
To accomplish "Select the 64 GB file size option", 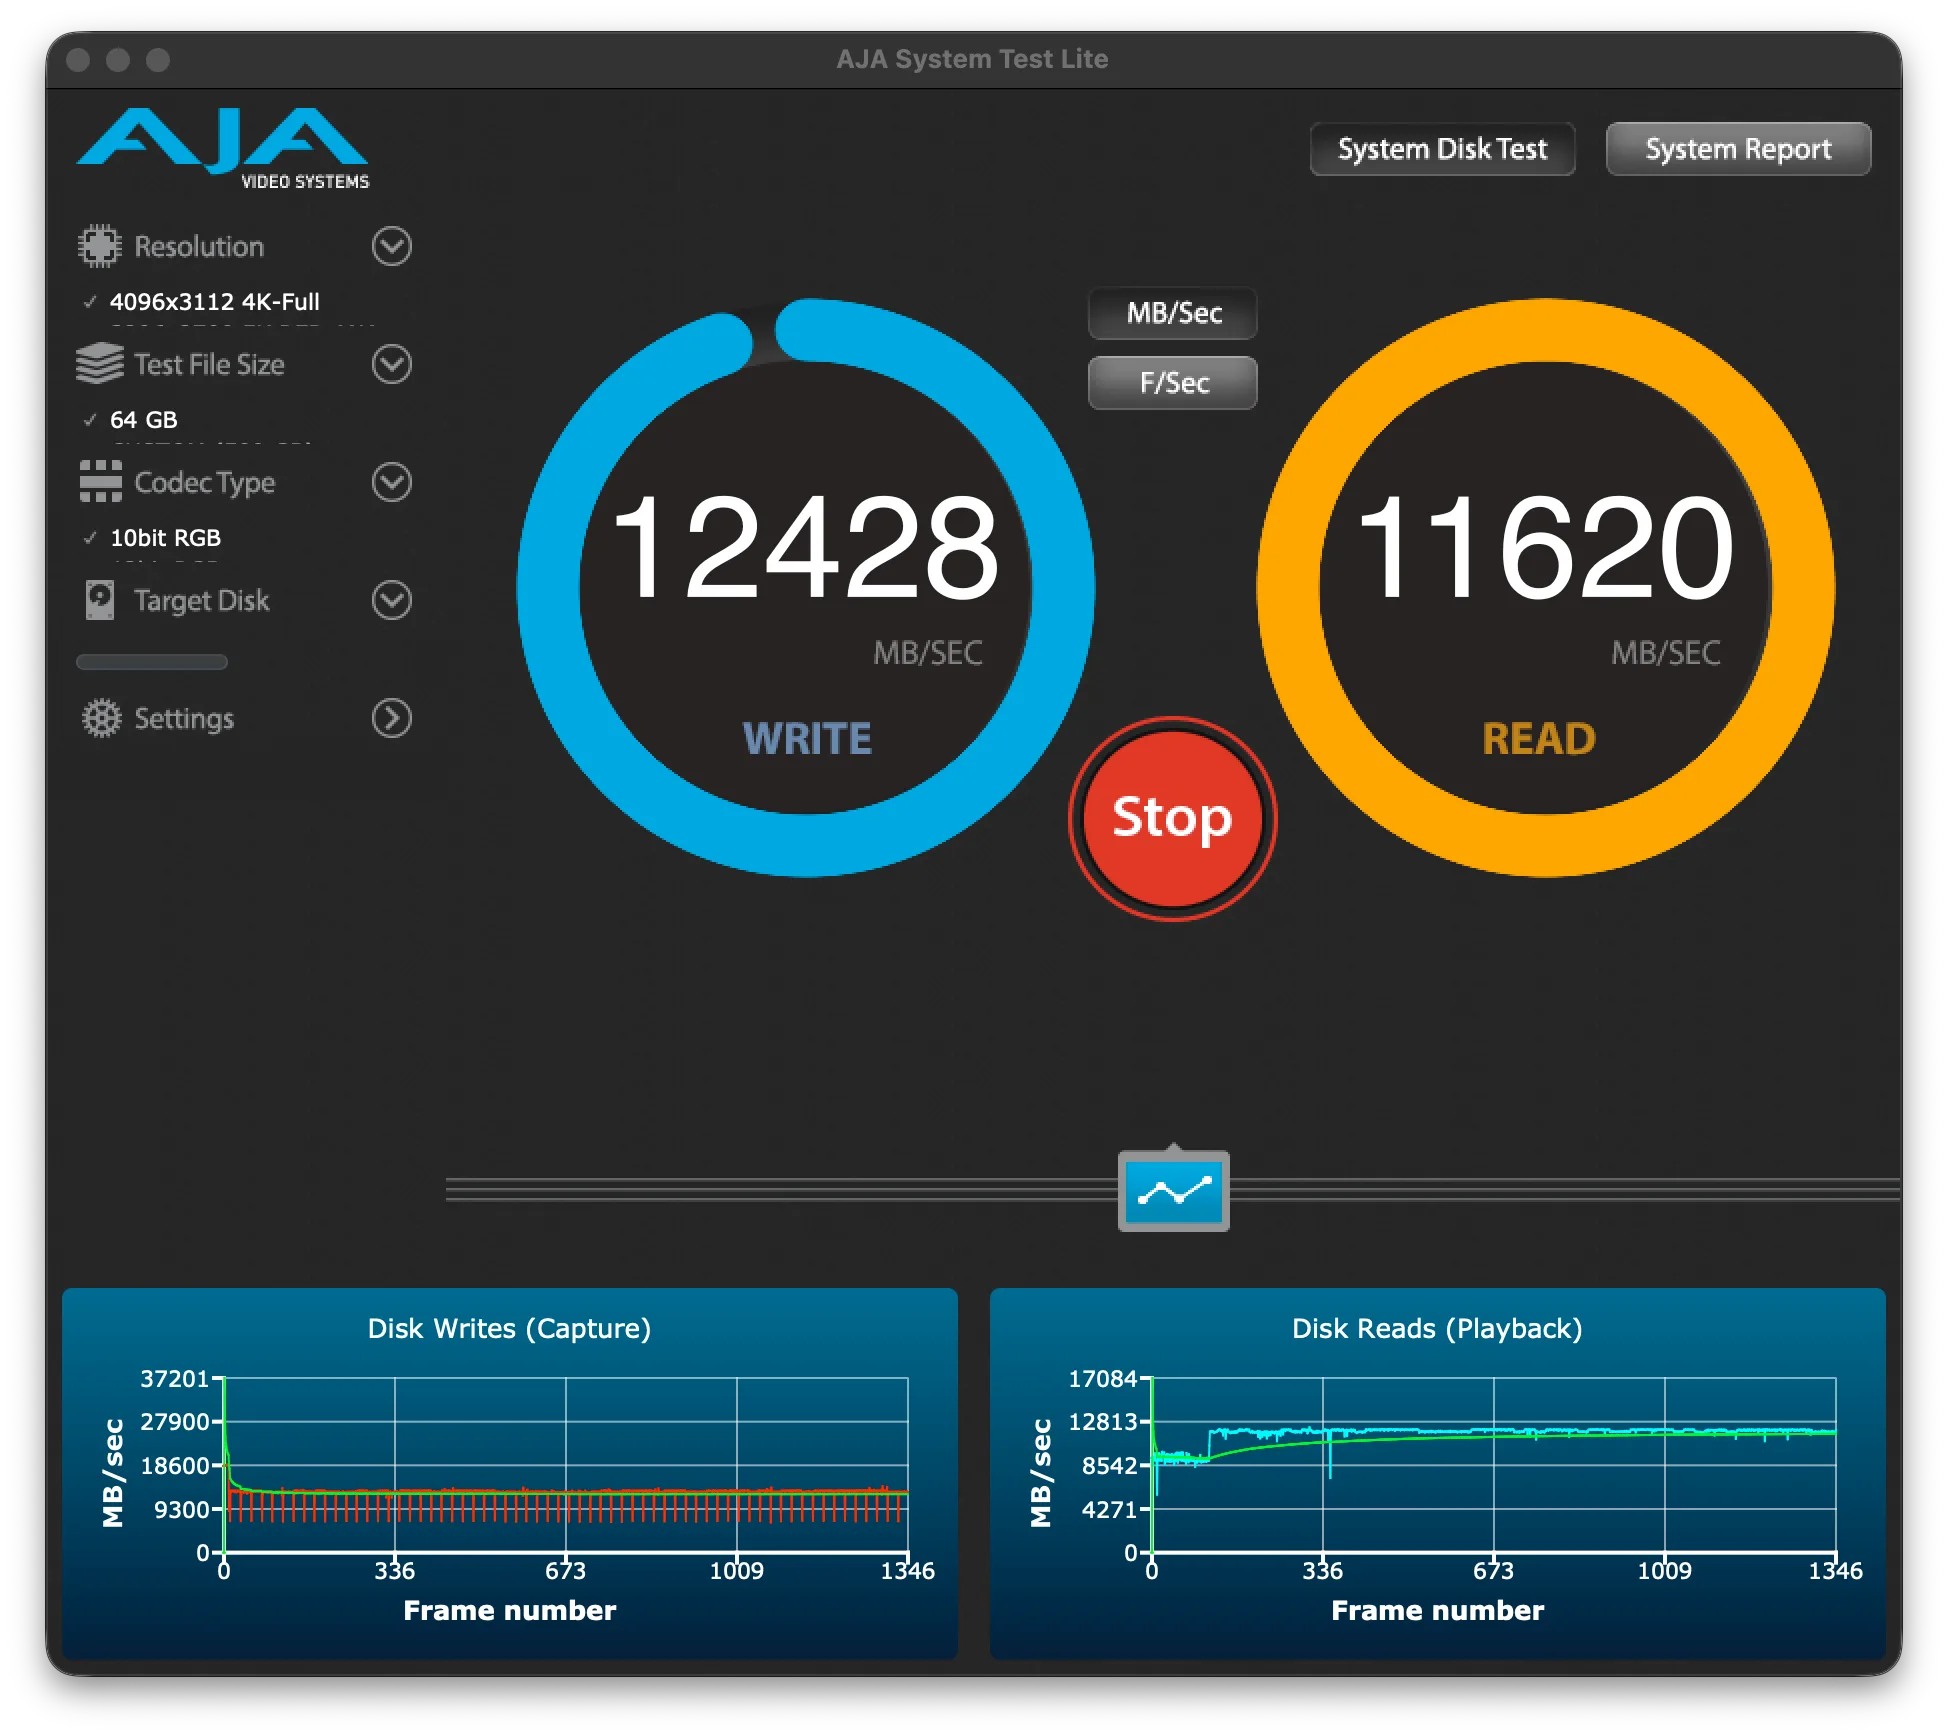I will coord(143,420).
